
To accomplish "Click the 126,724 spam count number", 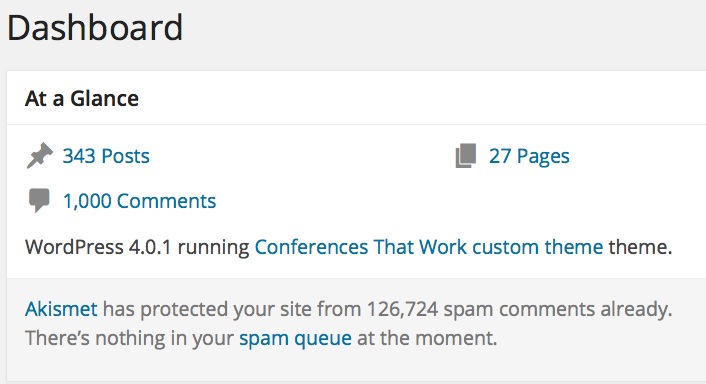I will coord(403,309).
